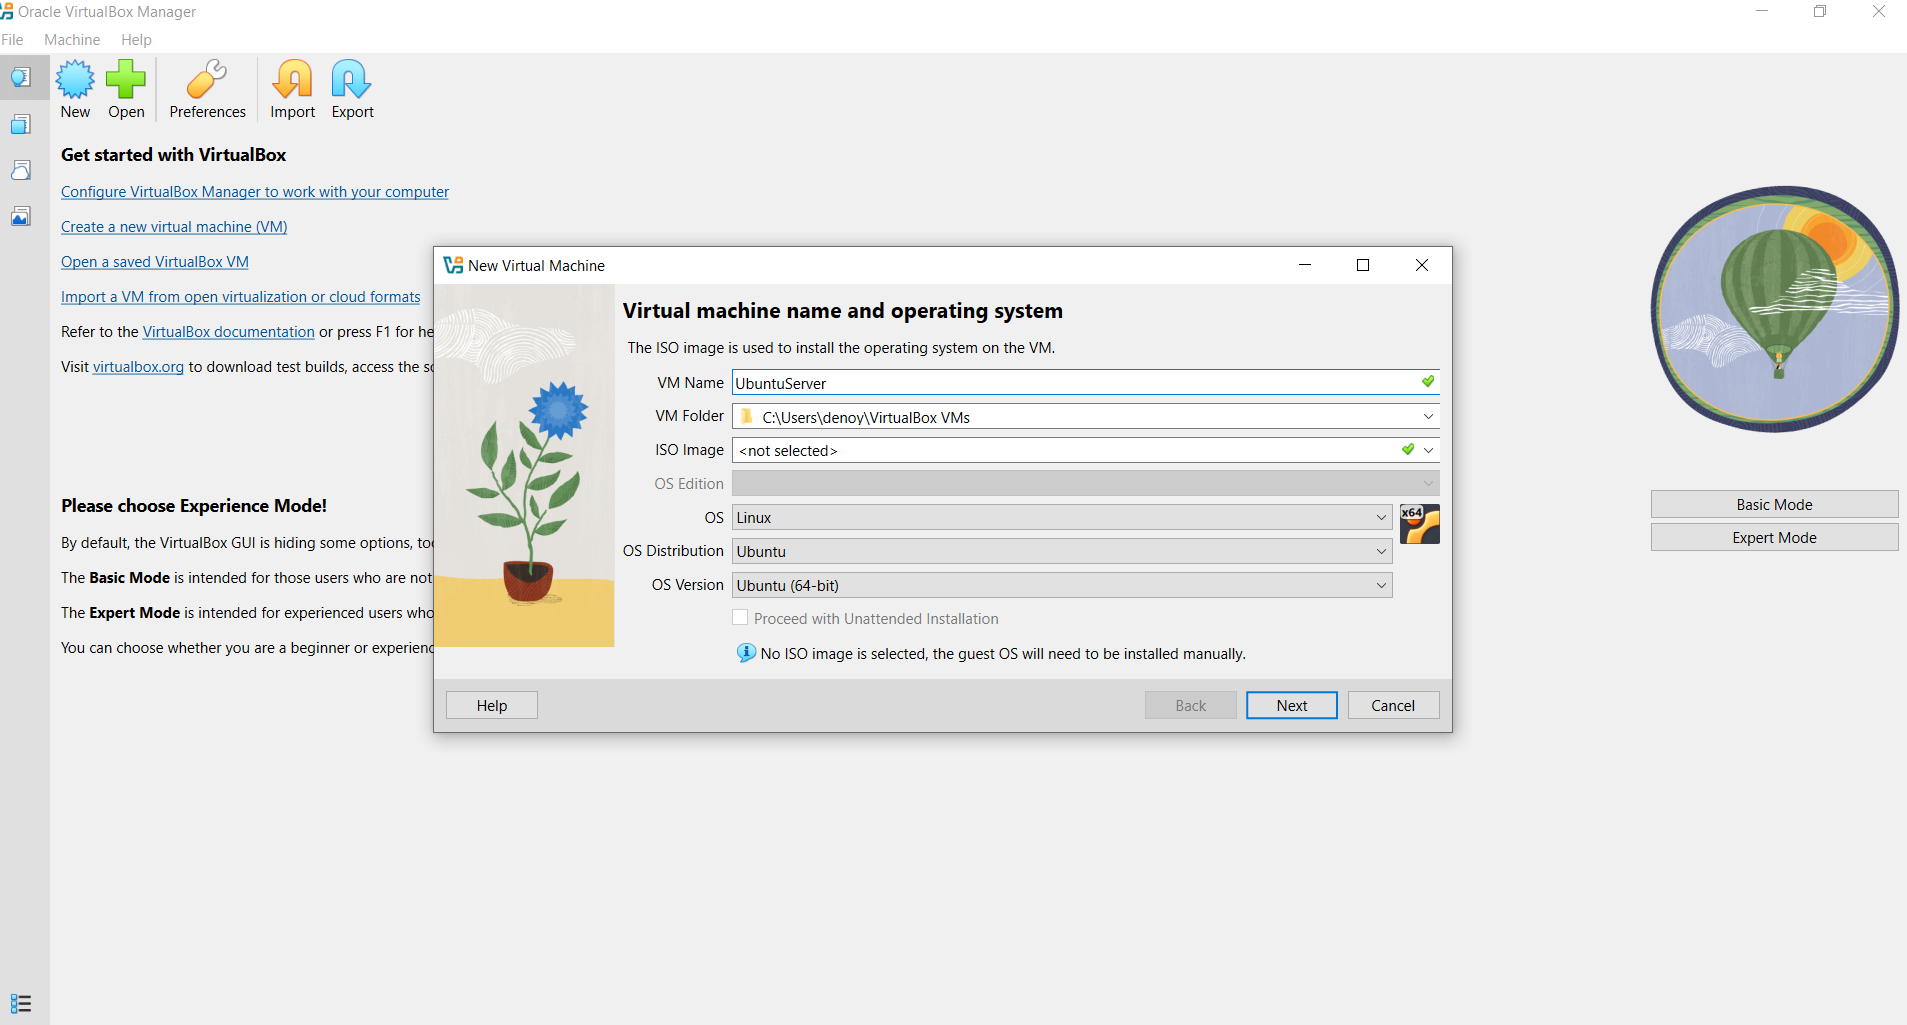The height and width of the screenshot is (1025, 1907).
Task: Open the Help menu in menu bar
Action: pyautogui.click(x=136, y=40)
